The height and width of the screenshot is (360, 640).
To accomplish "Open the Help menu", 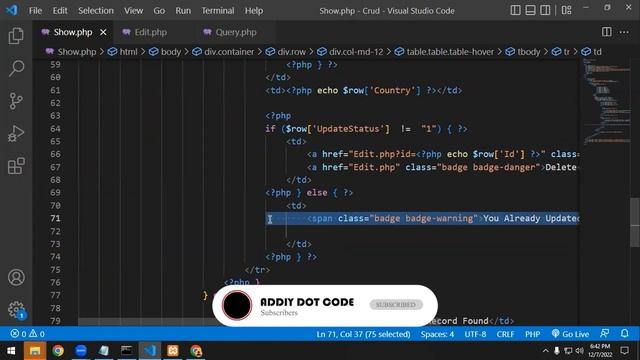I will (253, 11).
